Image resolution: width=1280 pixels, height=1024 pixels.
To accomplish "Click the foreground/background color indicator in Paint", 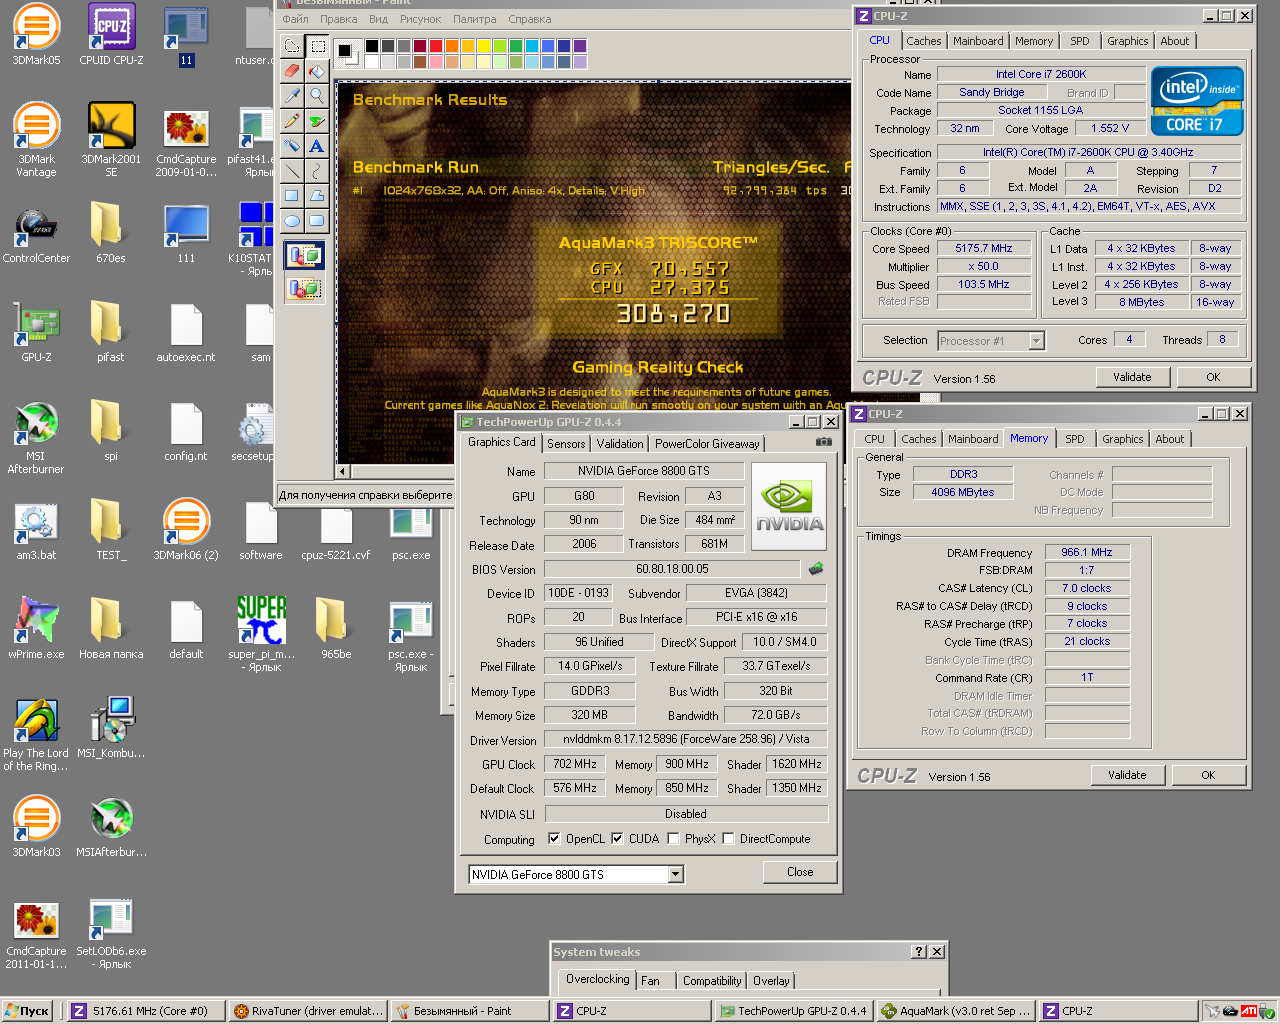I will tap(347, 52).
